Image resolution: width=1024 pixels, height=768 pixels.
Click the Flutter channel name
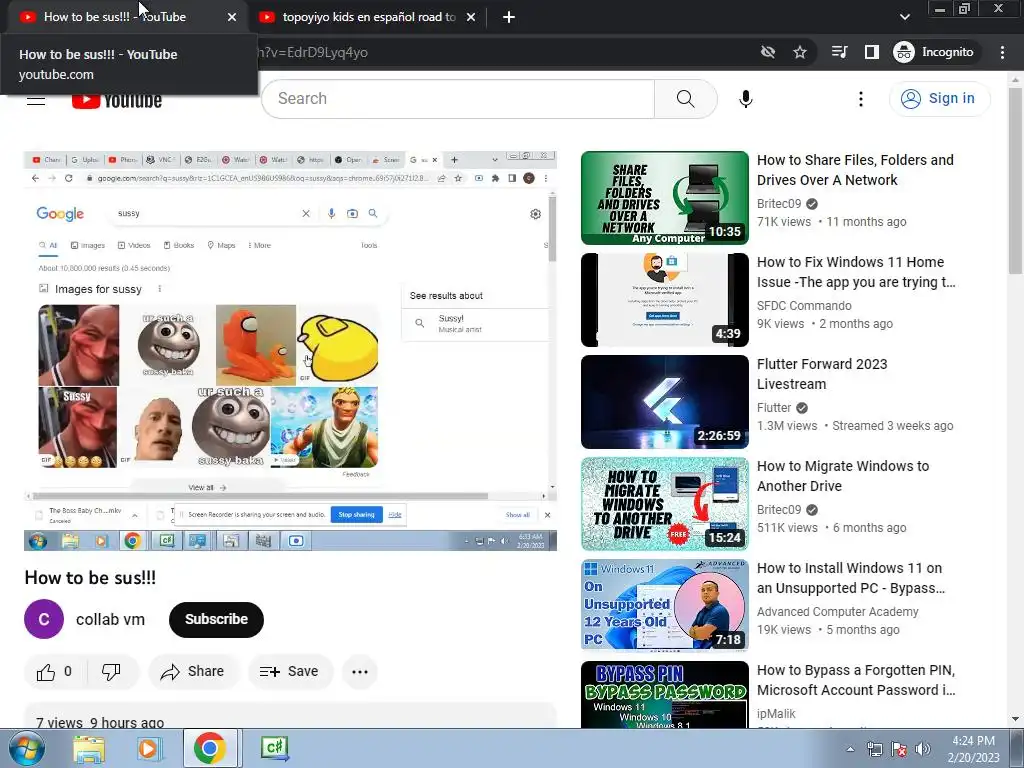[x=774, y=408]
